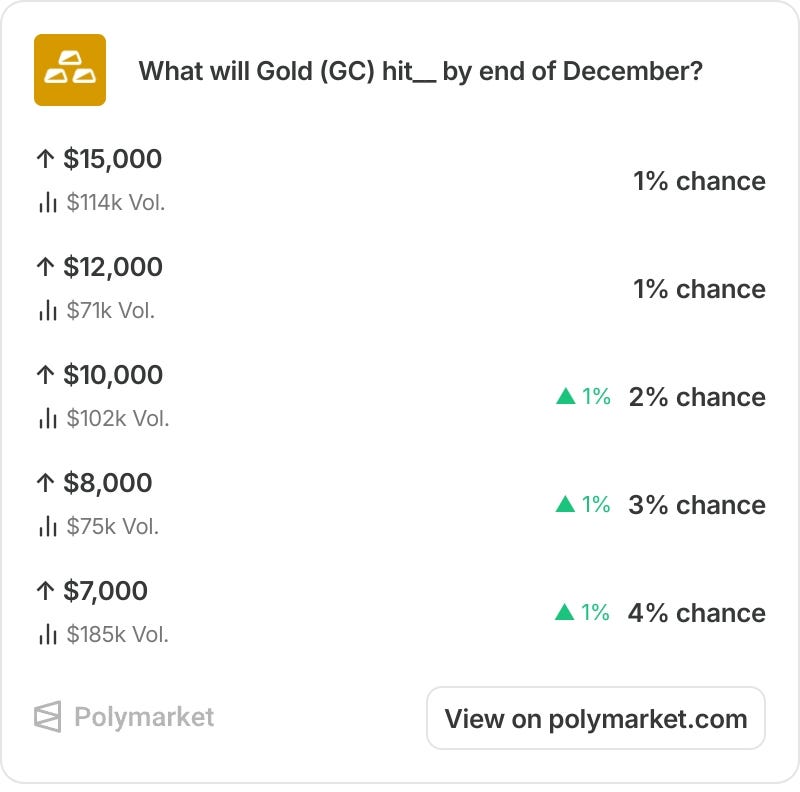The image size is (800, 792).
Task: Click the 4% chance value
Action: pyautogui.click(x=696, y=612)
